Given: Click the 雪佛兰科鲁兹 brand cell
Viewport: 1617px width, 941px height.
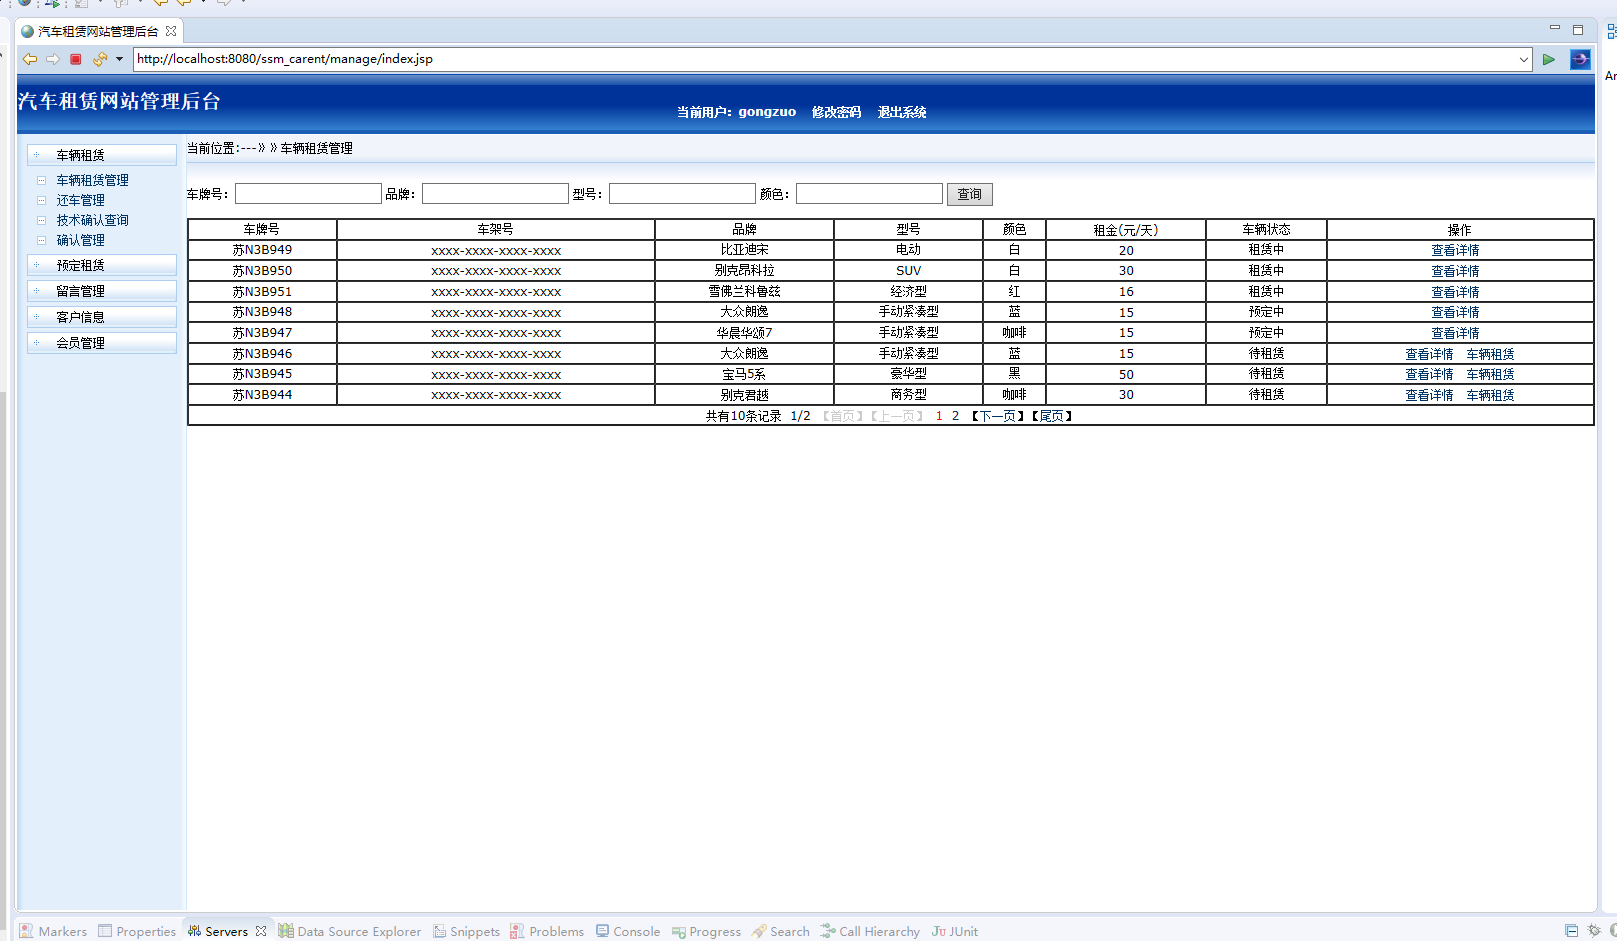Looking at the screenshot, I should point(745,291).
